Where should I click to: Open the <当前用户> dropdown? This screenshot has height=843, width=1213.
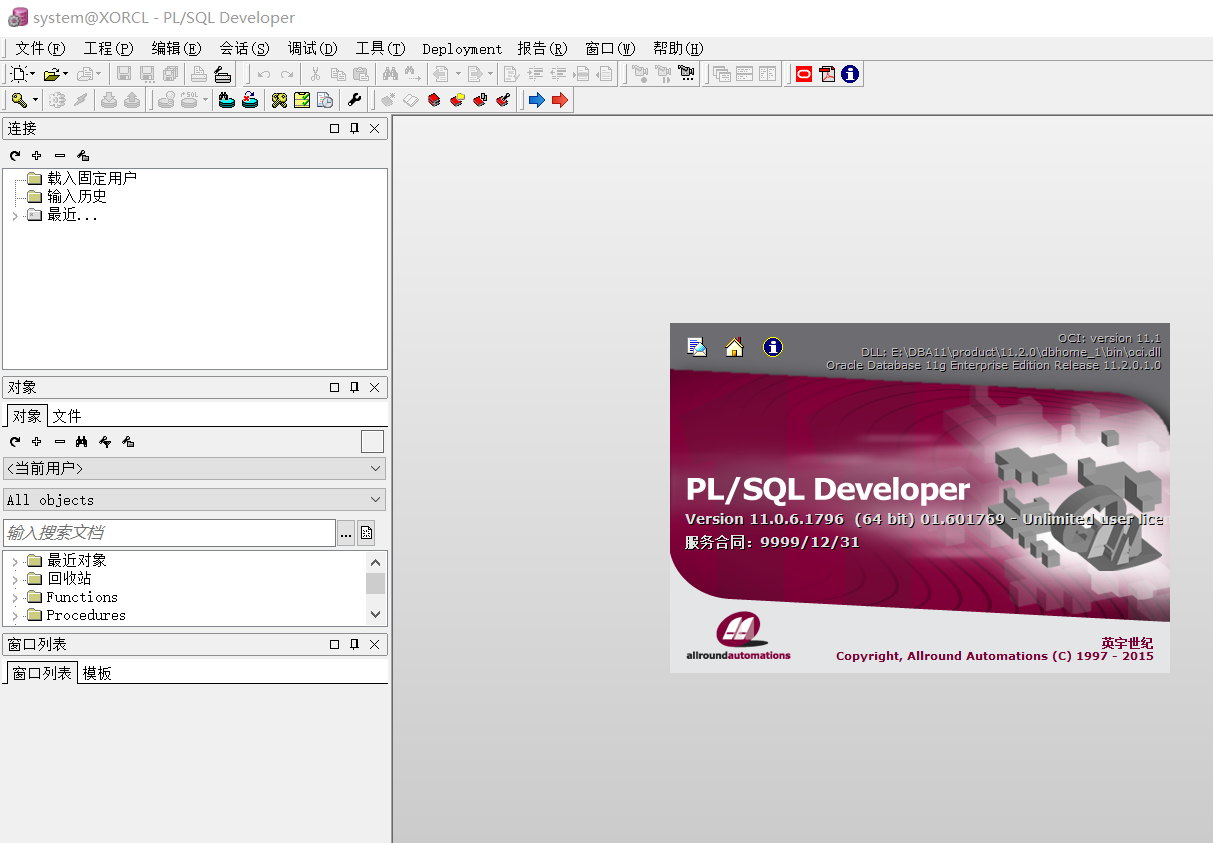(x=376, y=468)
